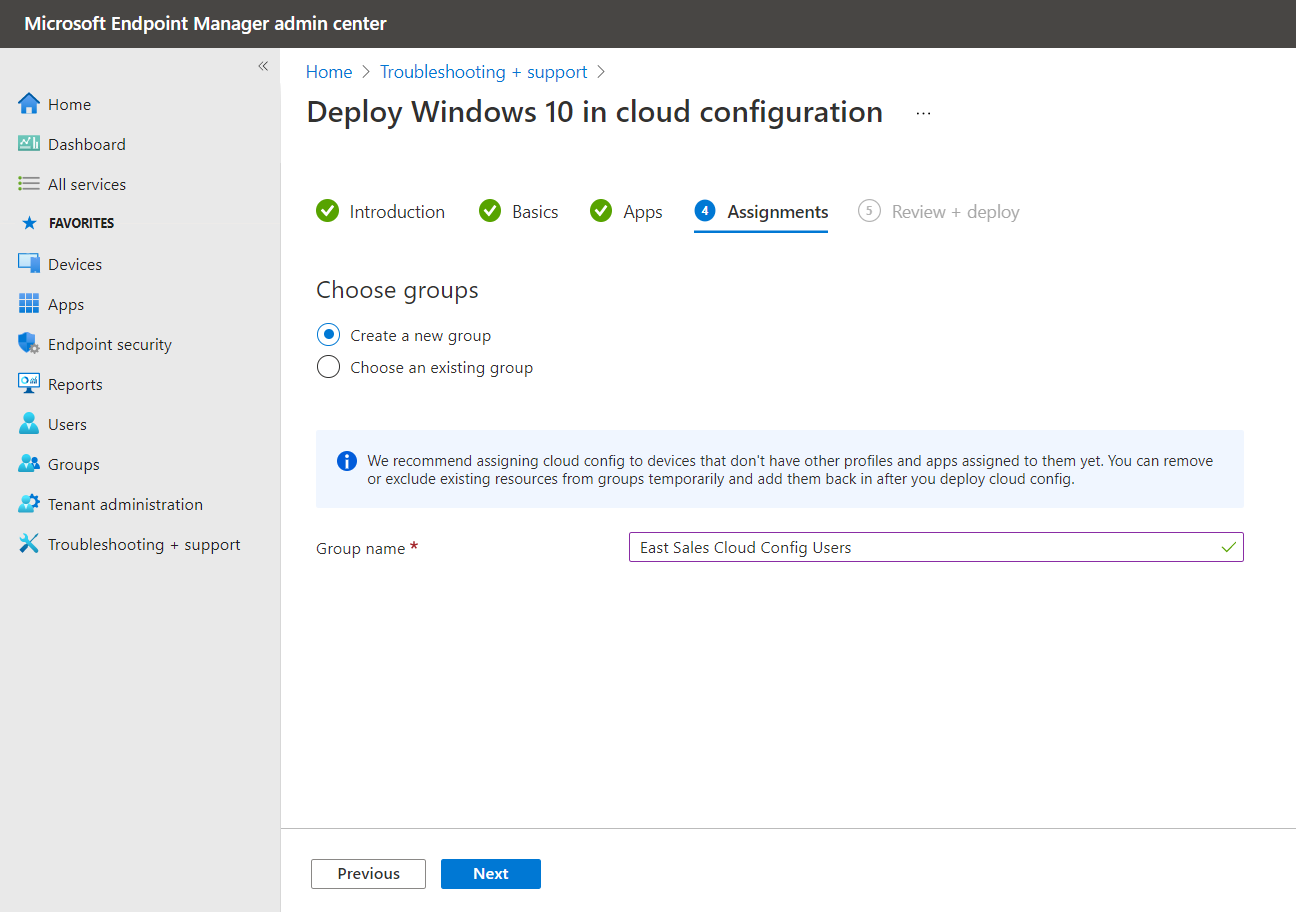Click the Previous button
Screen dimensions: 1296x912
click(368, 874)
